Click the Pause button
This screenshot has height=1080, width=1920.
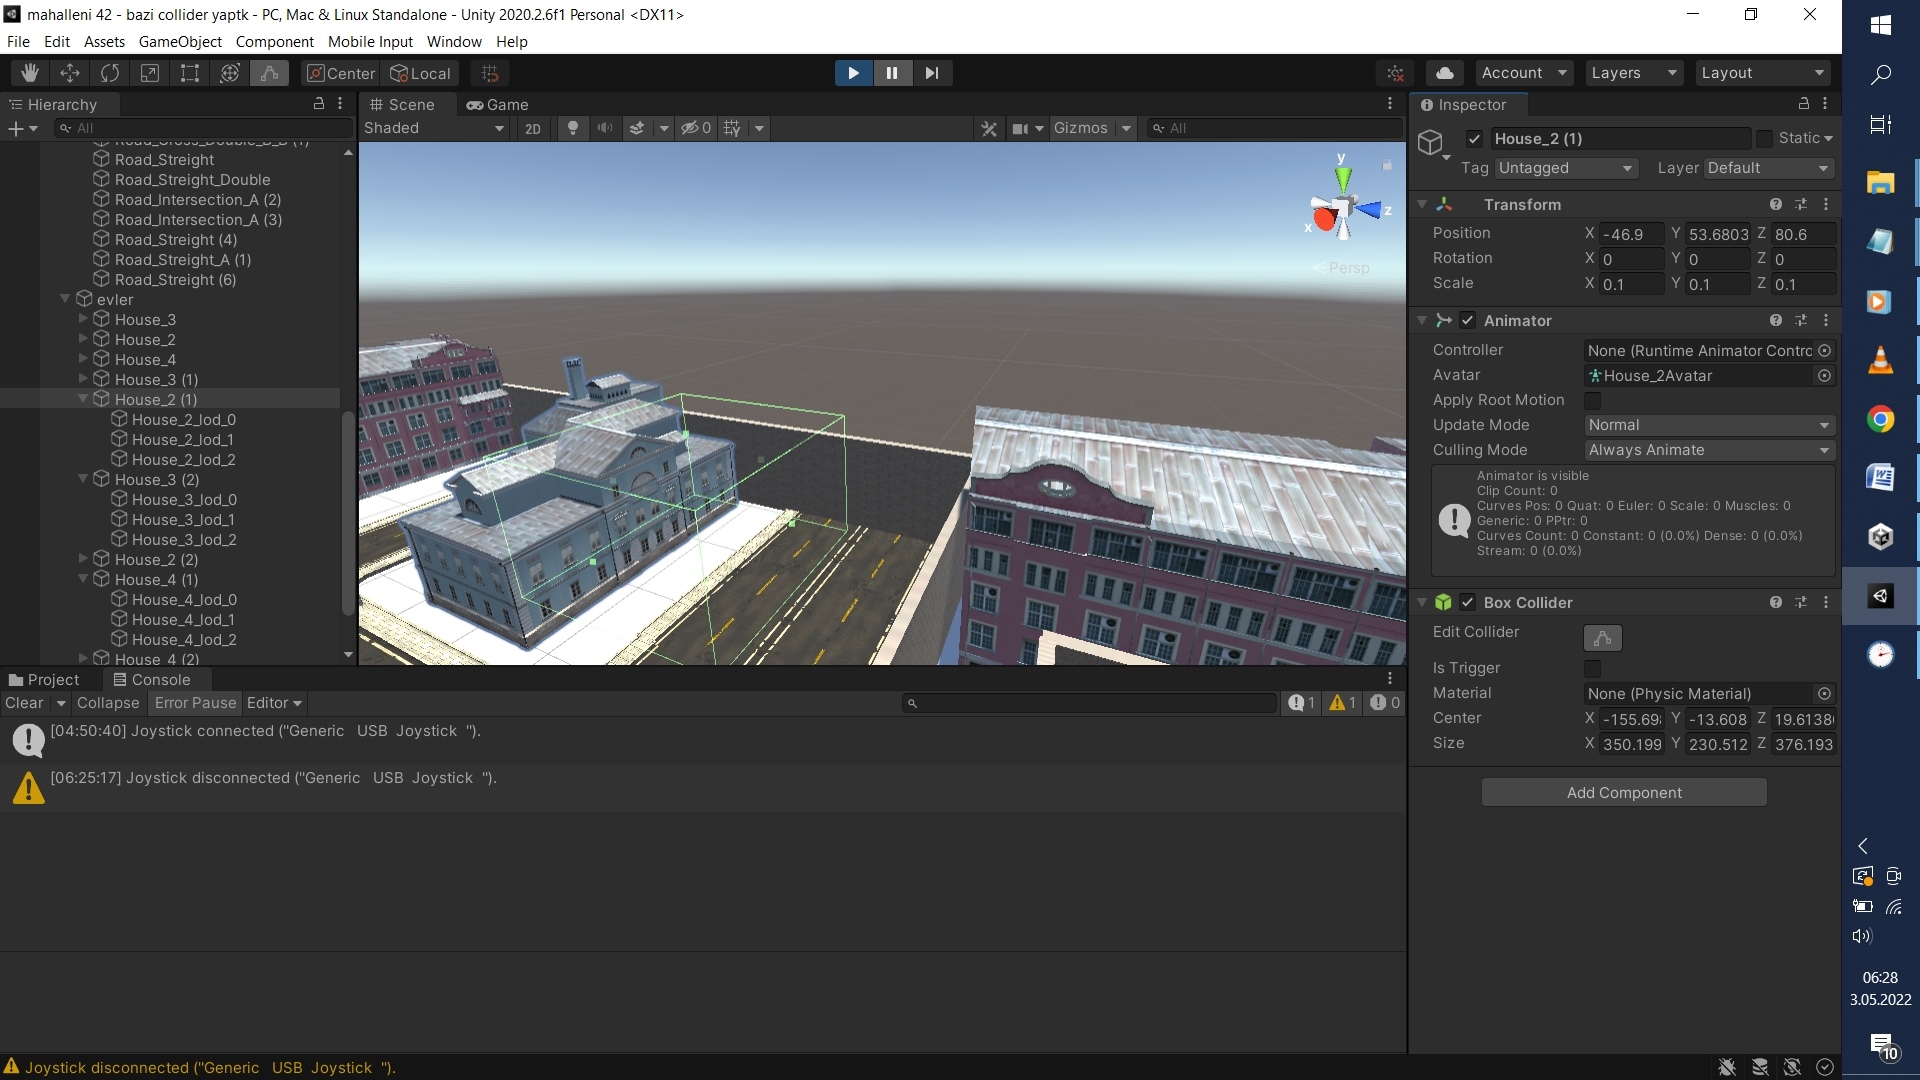coord(892,73)
